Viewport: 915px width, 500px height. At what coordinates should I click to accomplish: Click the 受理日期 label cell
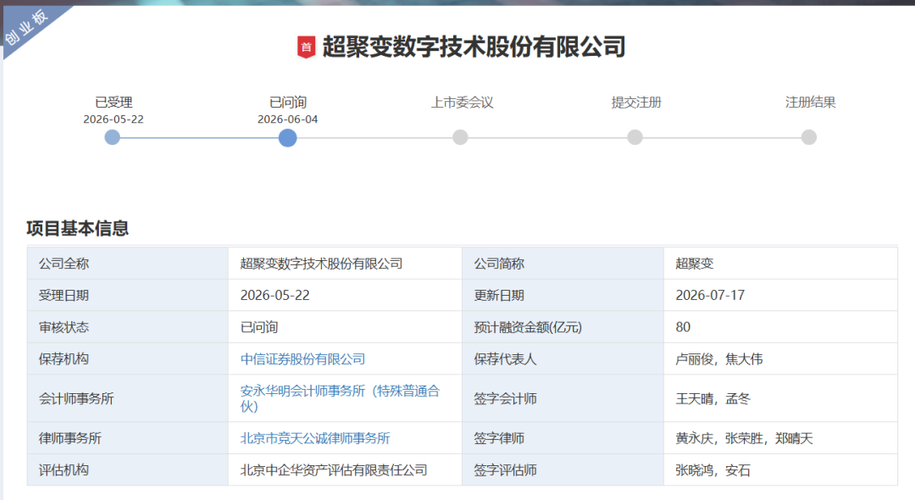coord(128,295)
